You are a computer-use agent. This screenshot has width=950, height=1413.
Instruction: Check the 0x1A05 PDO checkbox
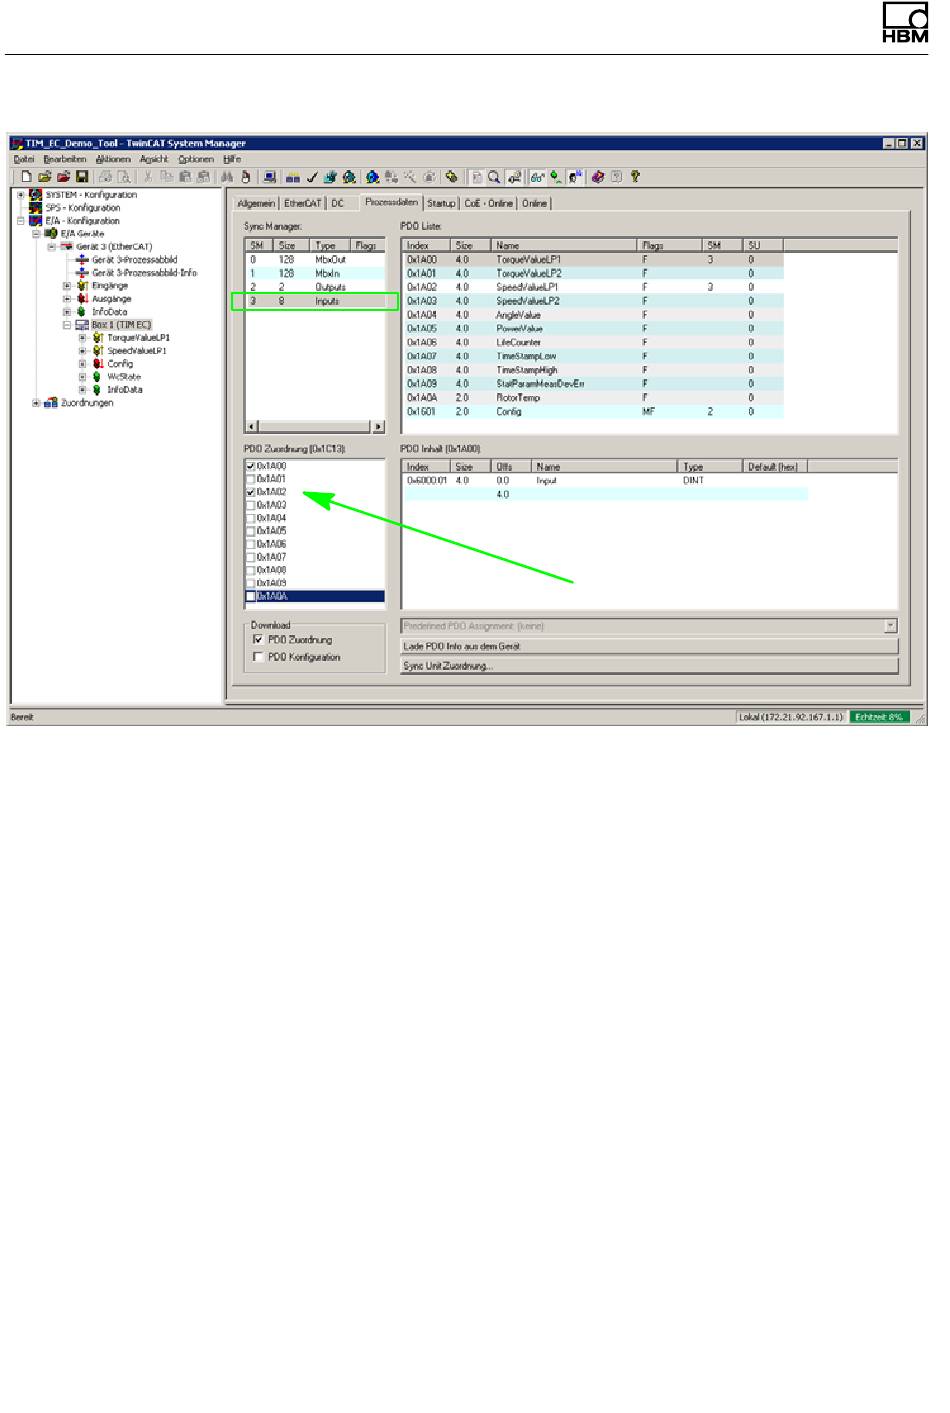pos(251,531)
